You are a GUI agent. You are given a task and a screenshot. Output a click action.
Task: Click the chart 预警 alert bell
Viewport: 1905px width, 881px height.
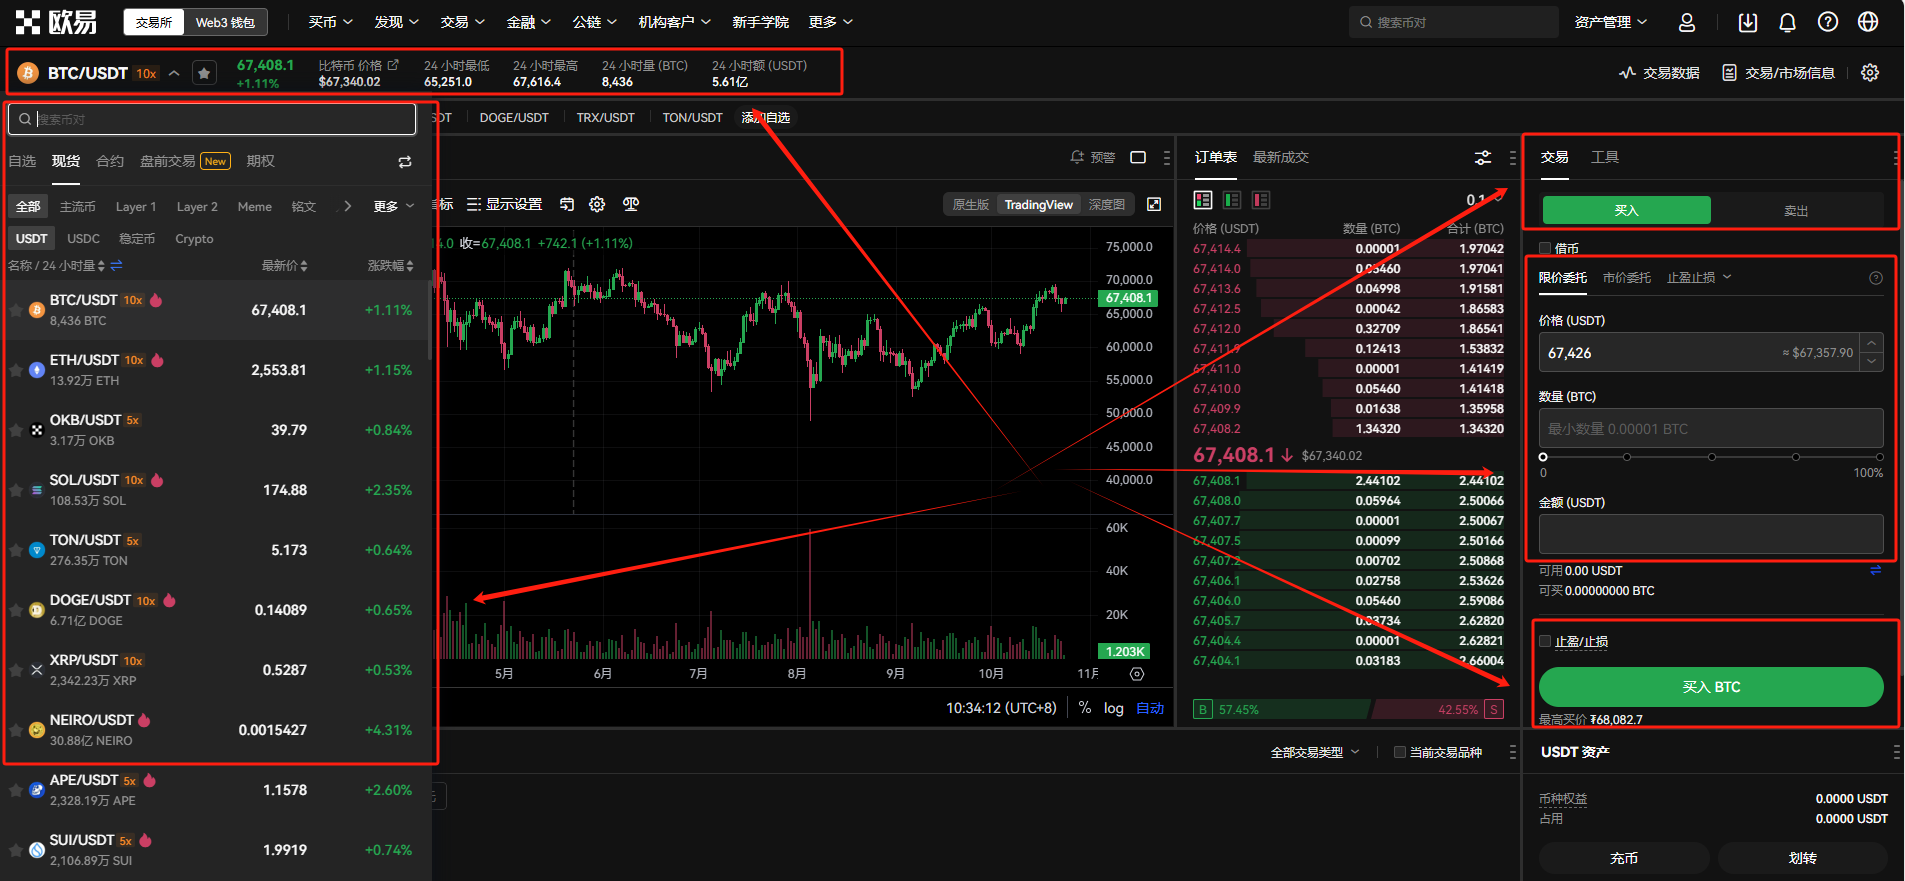1077,157
